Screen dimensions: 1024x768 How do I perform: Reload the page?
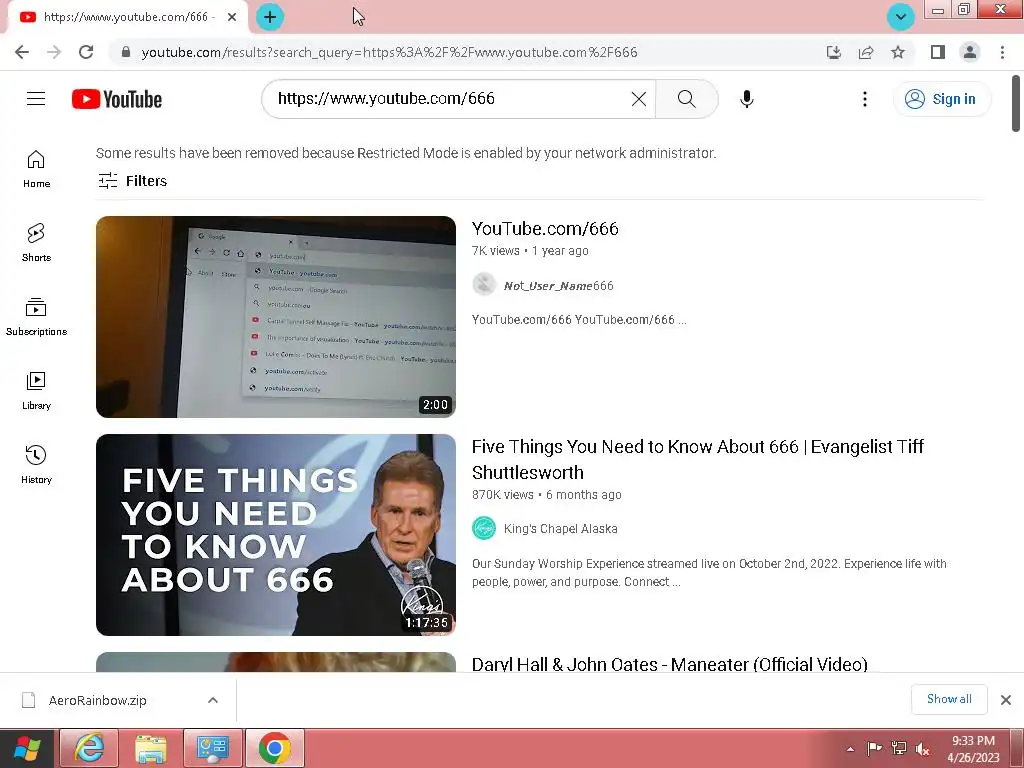click(86, 52)
